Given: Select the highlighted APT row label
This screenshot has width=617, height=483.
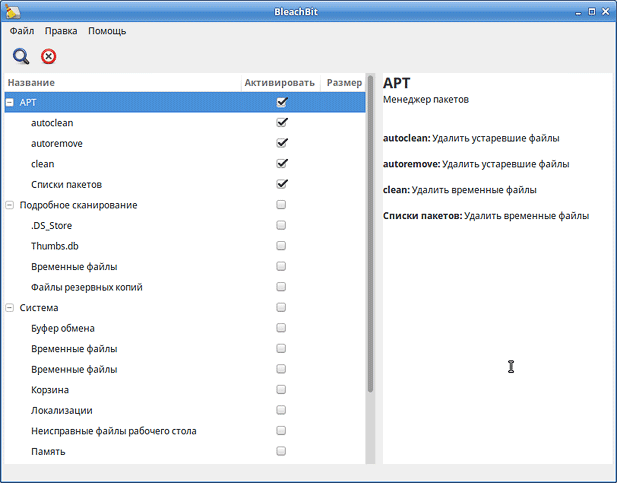Looking at the screenshot, I should click(x=28, y=102).
